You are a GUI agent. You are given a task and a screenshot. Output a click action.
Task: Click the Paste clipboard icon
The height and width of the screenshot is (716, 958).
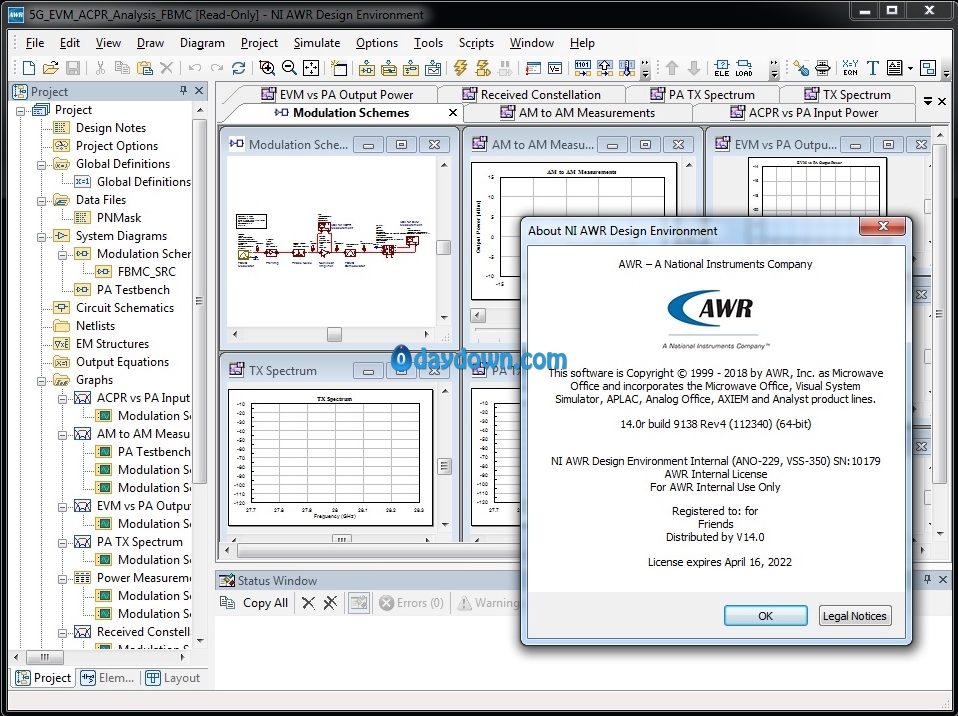pyautogui.click(x=145, y=68)
